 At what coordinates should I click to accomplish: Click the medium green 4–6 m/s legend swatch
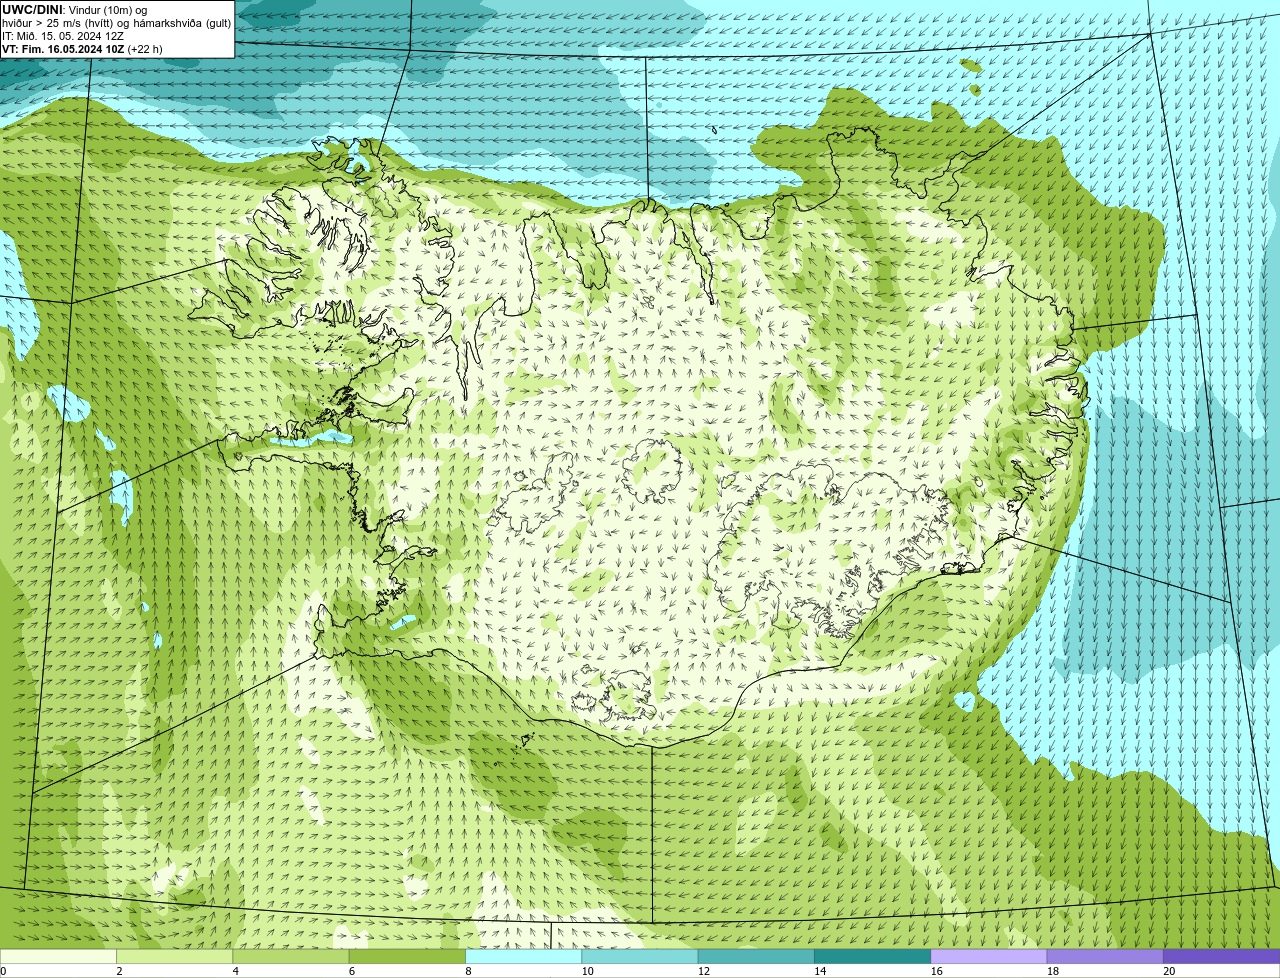291,956
